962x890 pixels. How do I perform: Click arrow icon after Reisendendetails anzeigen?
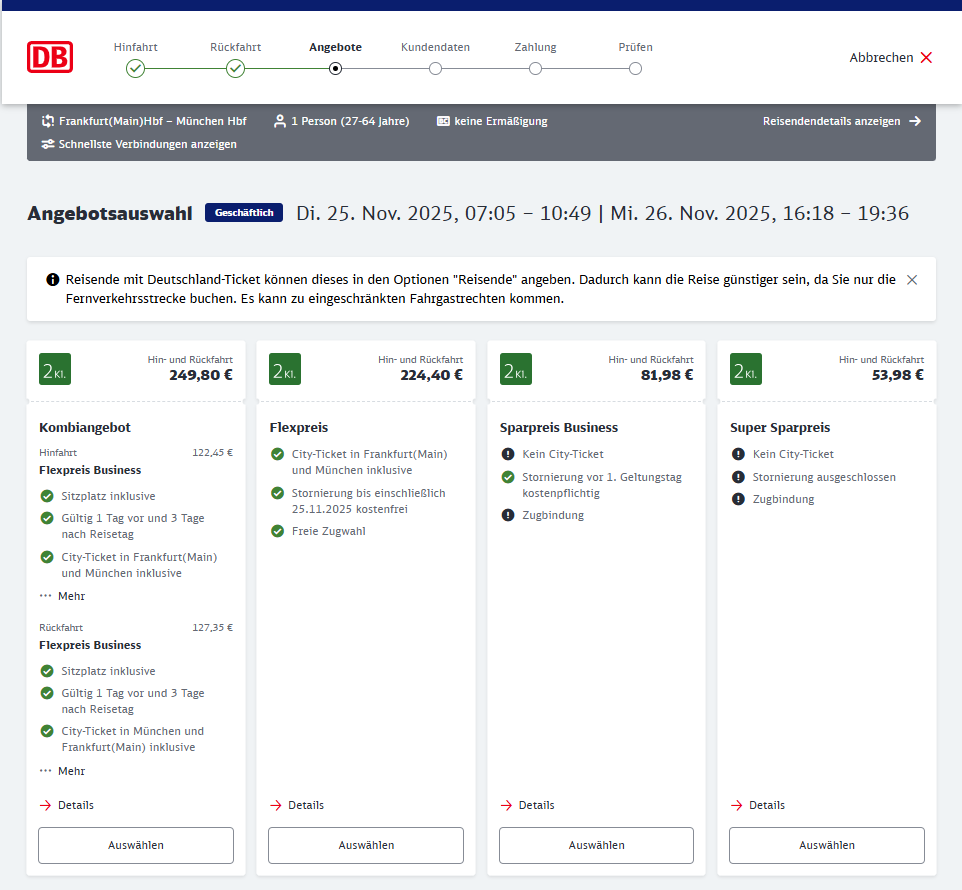pos(915,121)
